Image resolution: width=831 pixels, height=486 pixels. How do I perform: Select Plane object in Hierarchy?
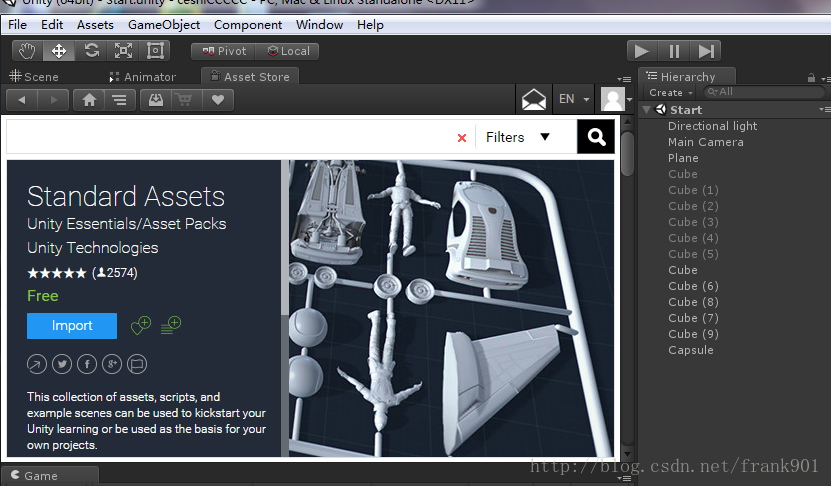click(683, 158)
